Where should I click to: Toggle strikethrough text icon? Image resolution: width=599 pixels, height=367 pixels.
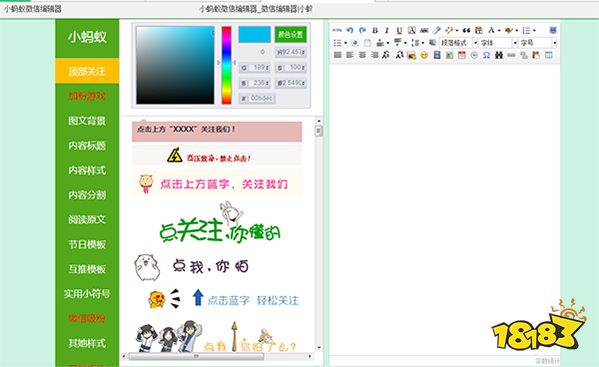[x=424, y=30]
